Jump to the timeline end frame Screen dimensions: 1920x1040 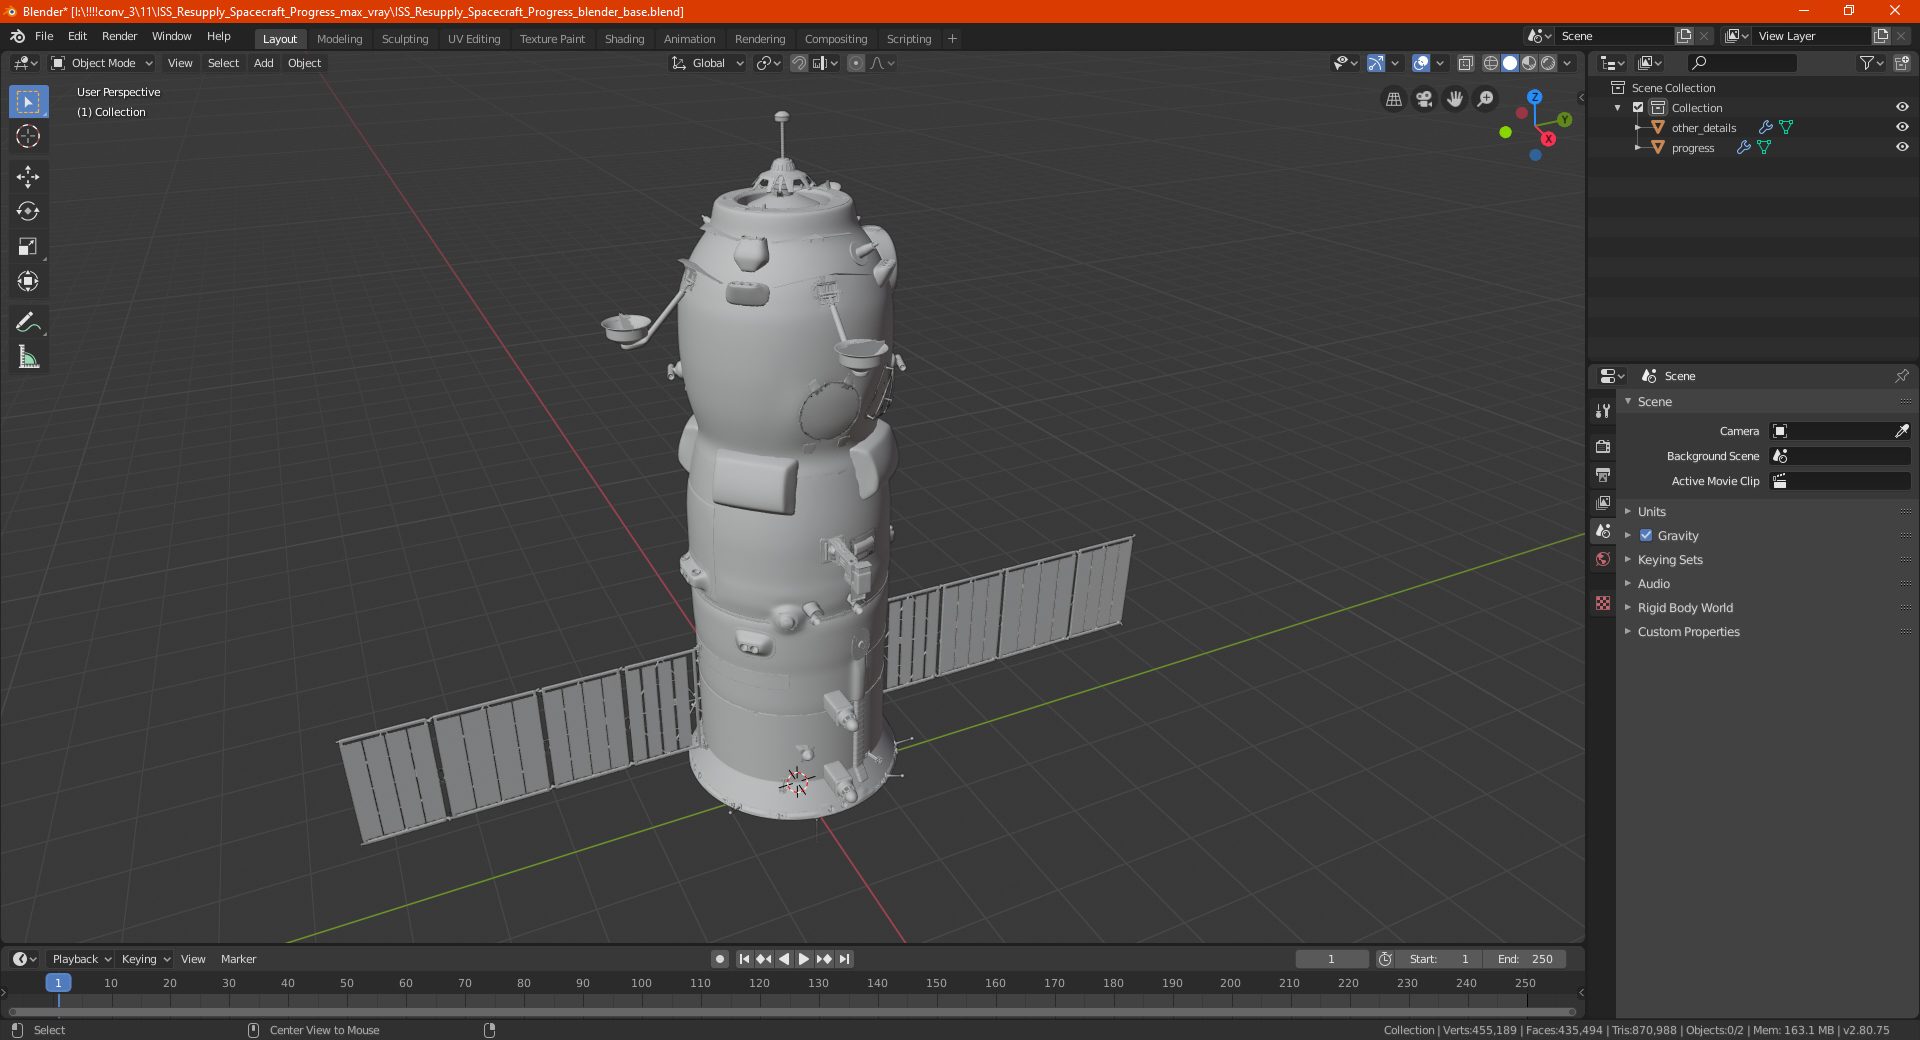pyautogui.click(x=845, y=959)
